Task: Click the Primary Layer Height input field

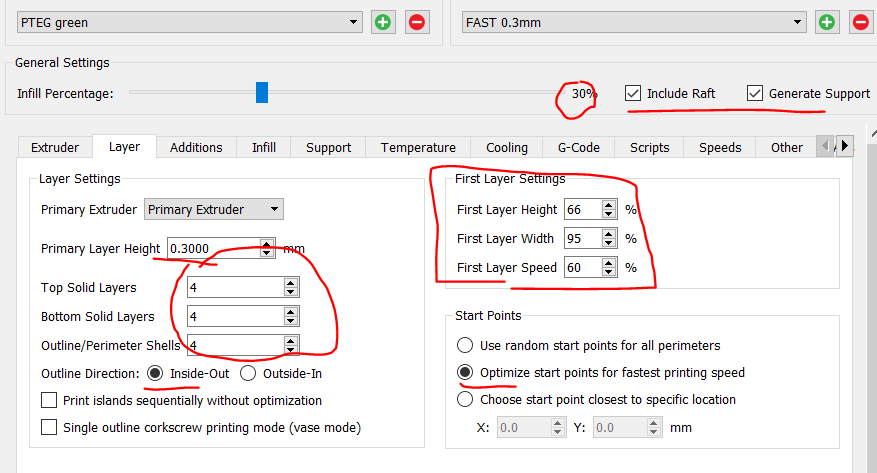Action: tap(212, 249)
